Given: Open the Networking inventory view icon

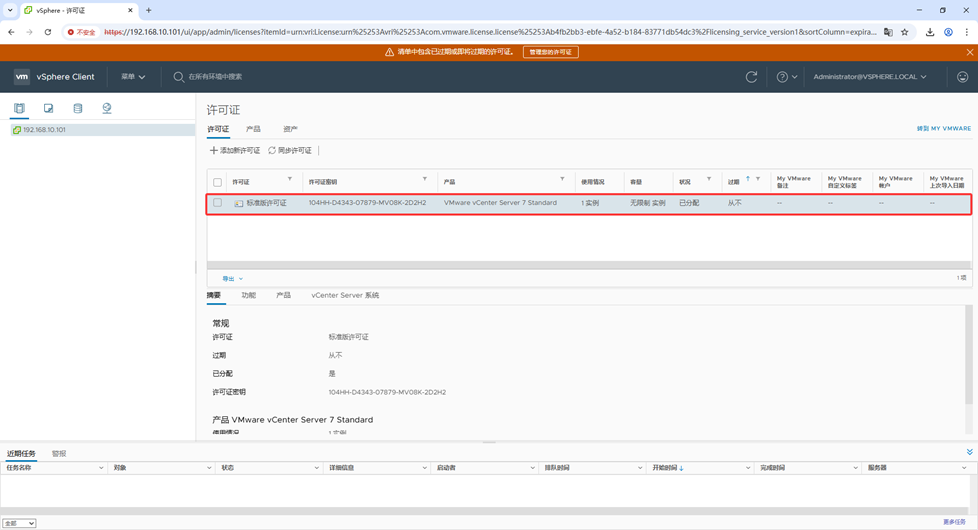Looking at the screenshot, I should 107,108.
